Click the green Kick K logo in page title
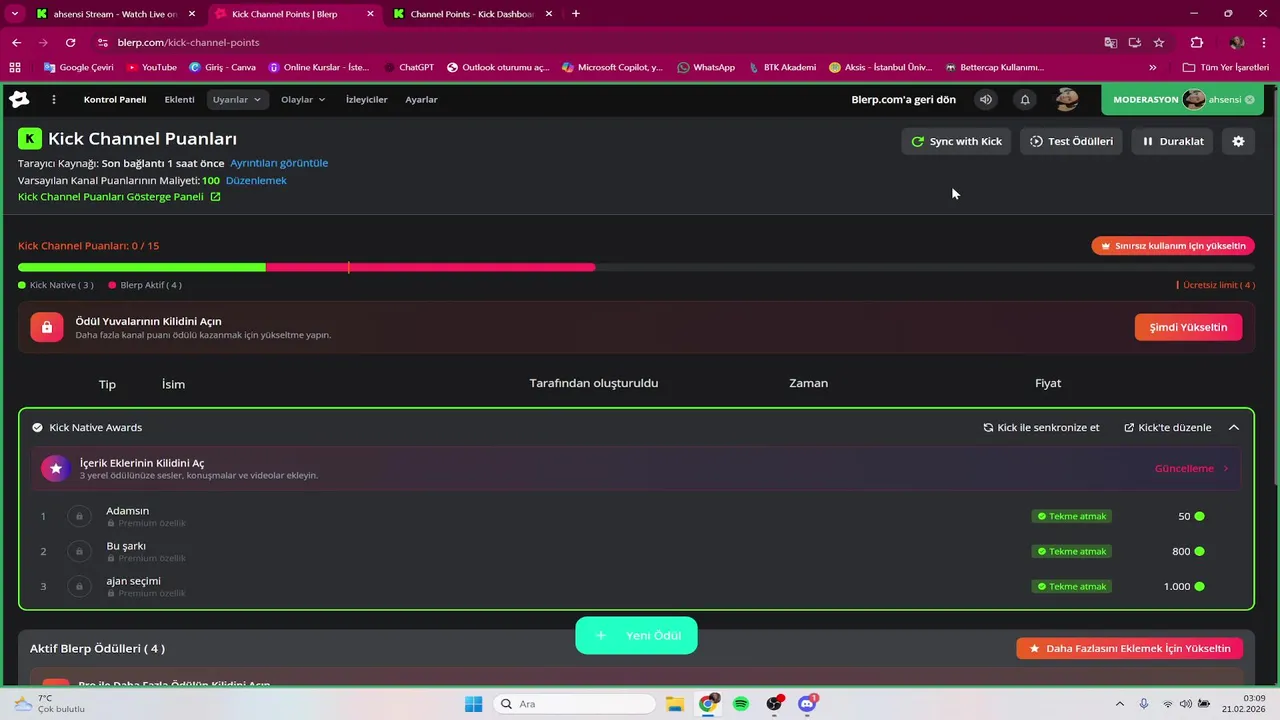Screen dimensions: 1280x720 (x=30, y=139)
